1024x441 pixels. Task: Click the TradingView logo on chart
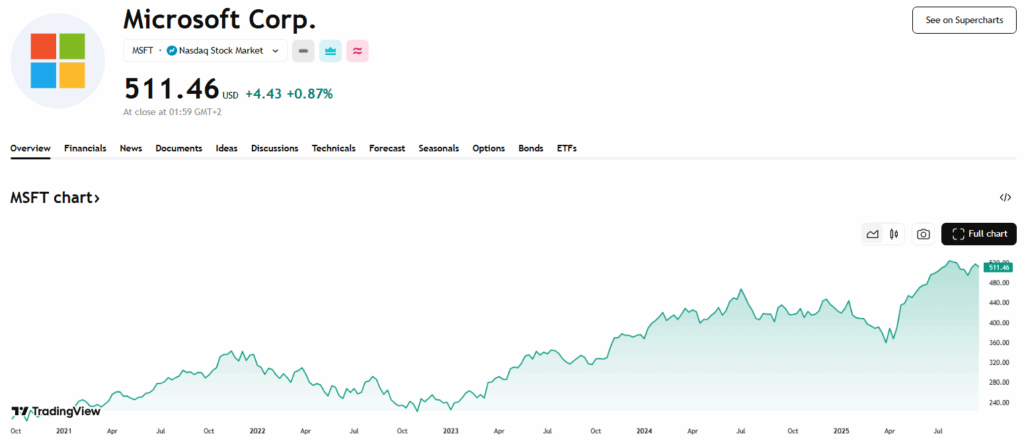50,411
